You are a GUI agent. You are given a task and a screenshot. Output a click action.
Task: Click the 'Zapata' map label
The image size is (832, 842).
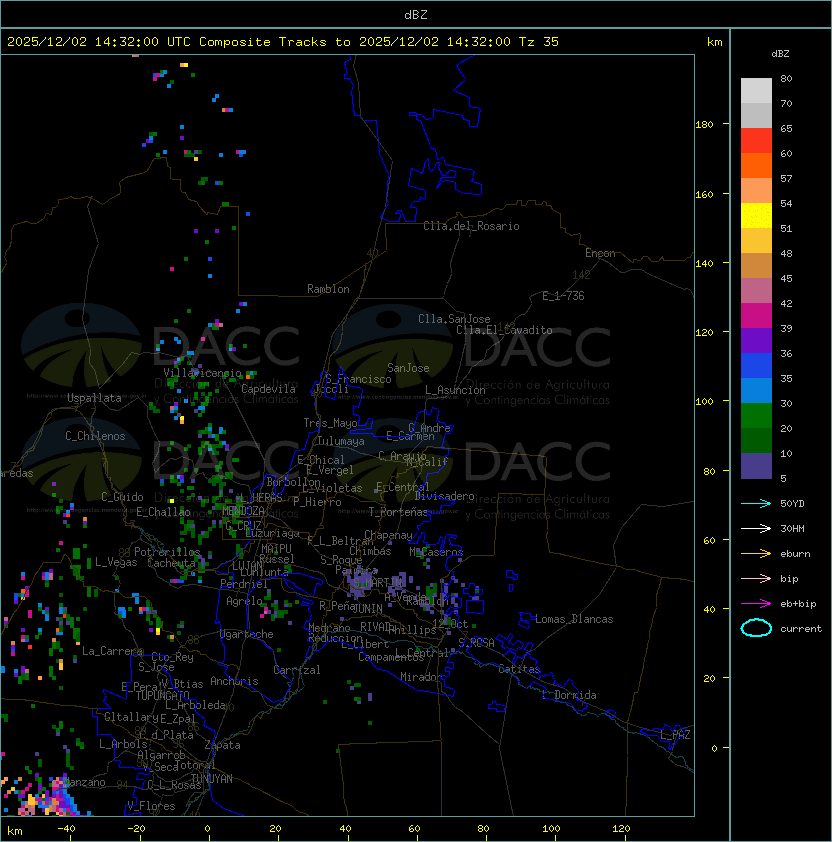pos(222,745)
